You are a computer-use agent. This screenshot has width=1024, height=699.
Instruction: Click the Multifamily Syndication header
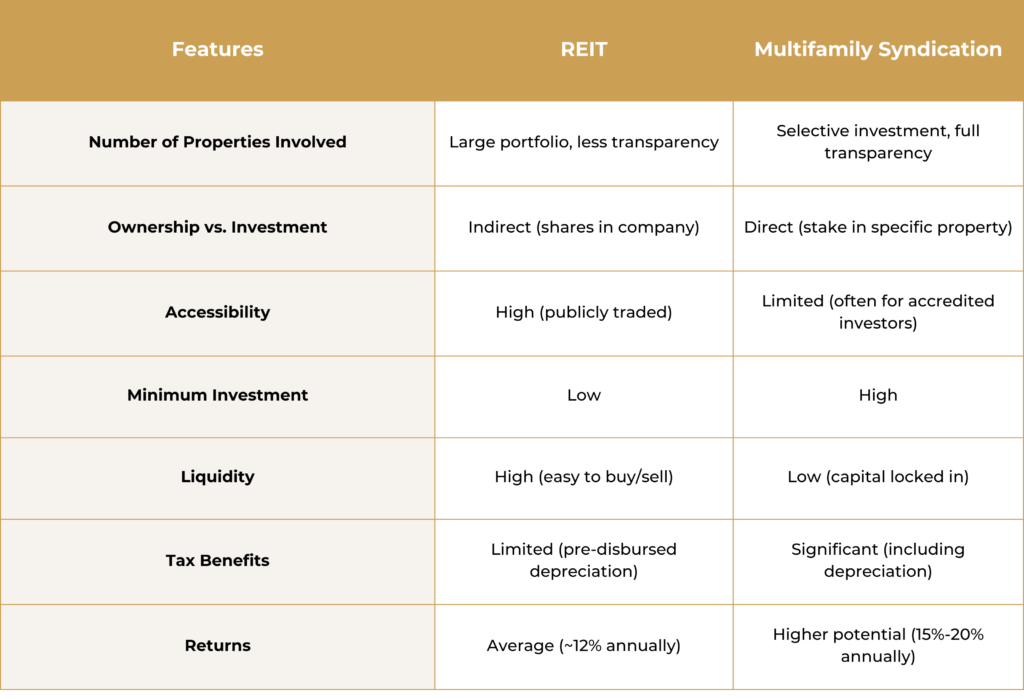coord(878,50)
